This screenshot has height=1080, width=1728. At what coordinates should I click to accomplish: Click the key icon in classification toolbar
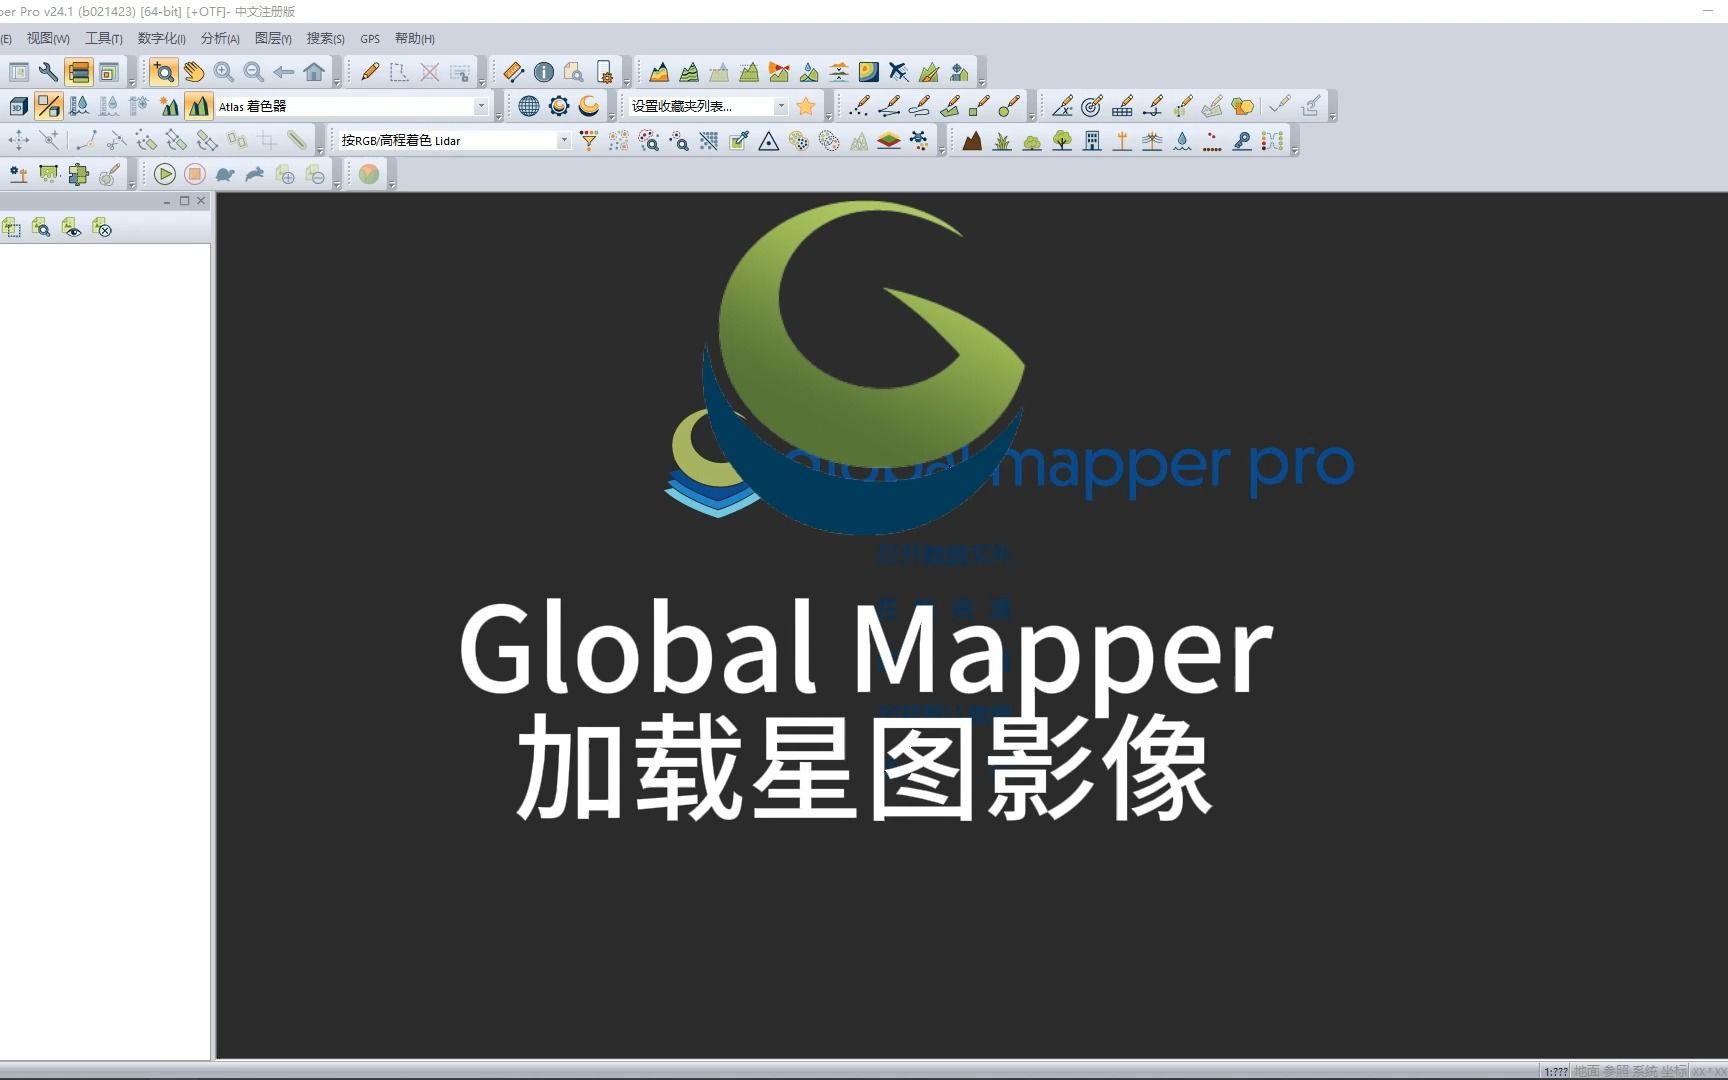coord(1242,140)
